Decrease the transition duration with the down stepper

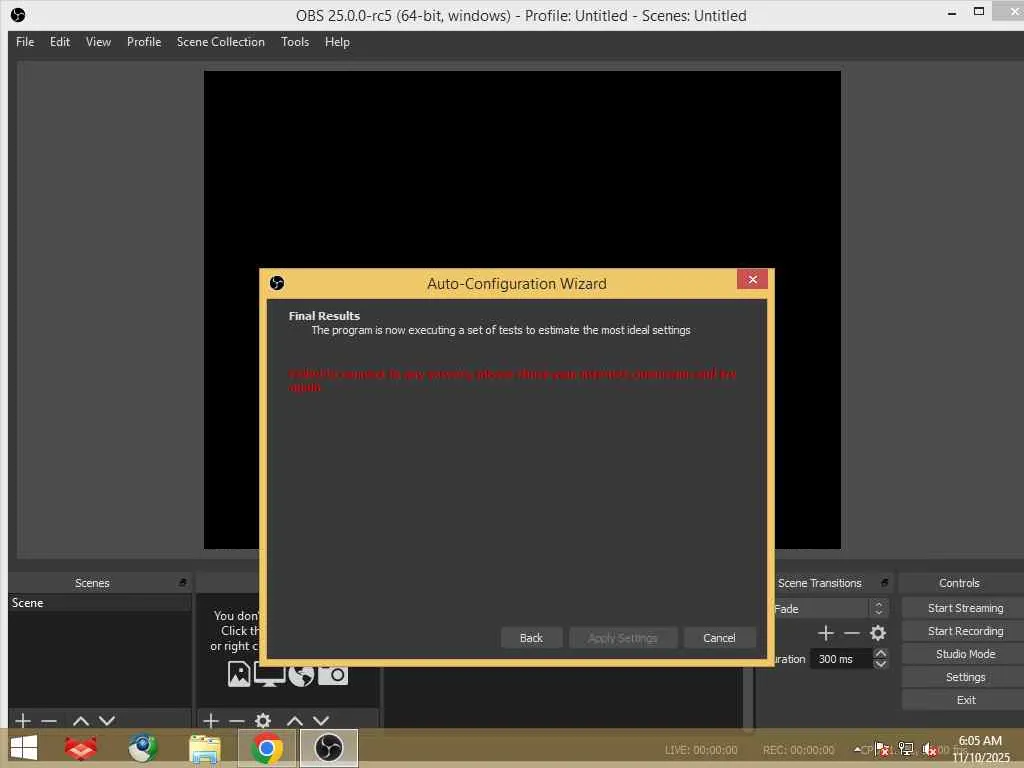pyautogui.click(x=880, y=664)
